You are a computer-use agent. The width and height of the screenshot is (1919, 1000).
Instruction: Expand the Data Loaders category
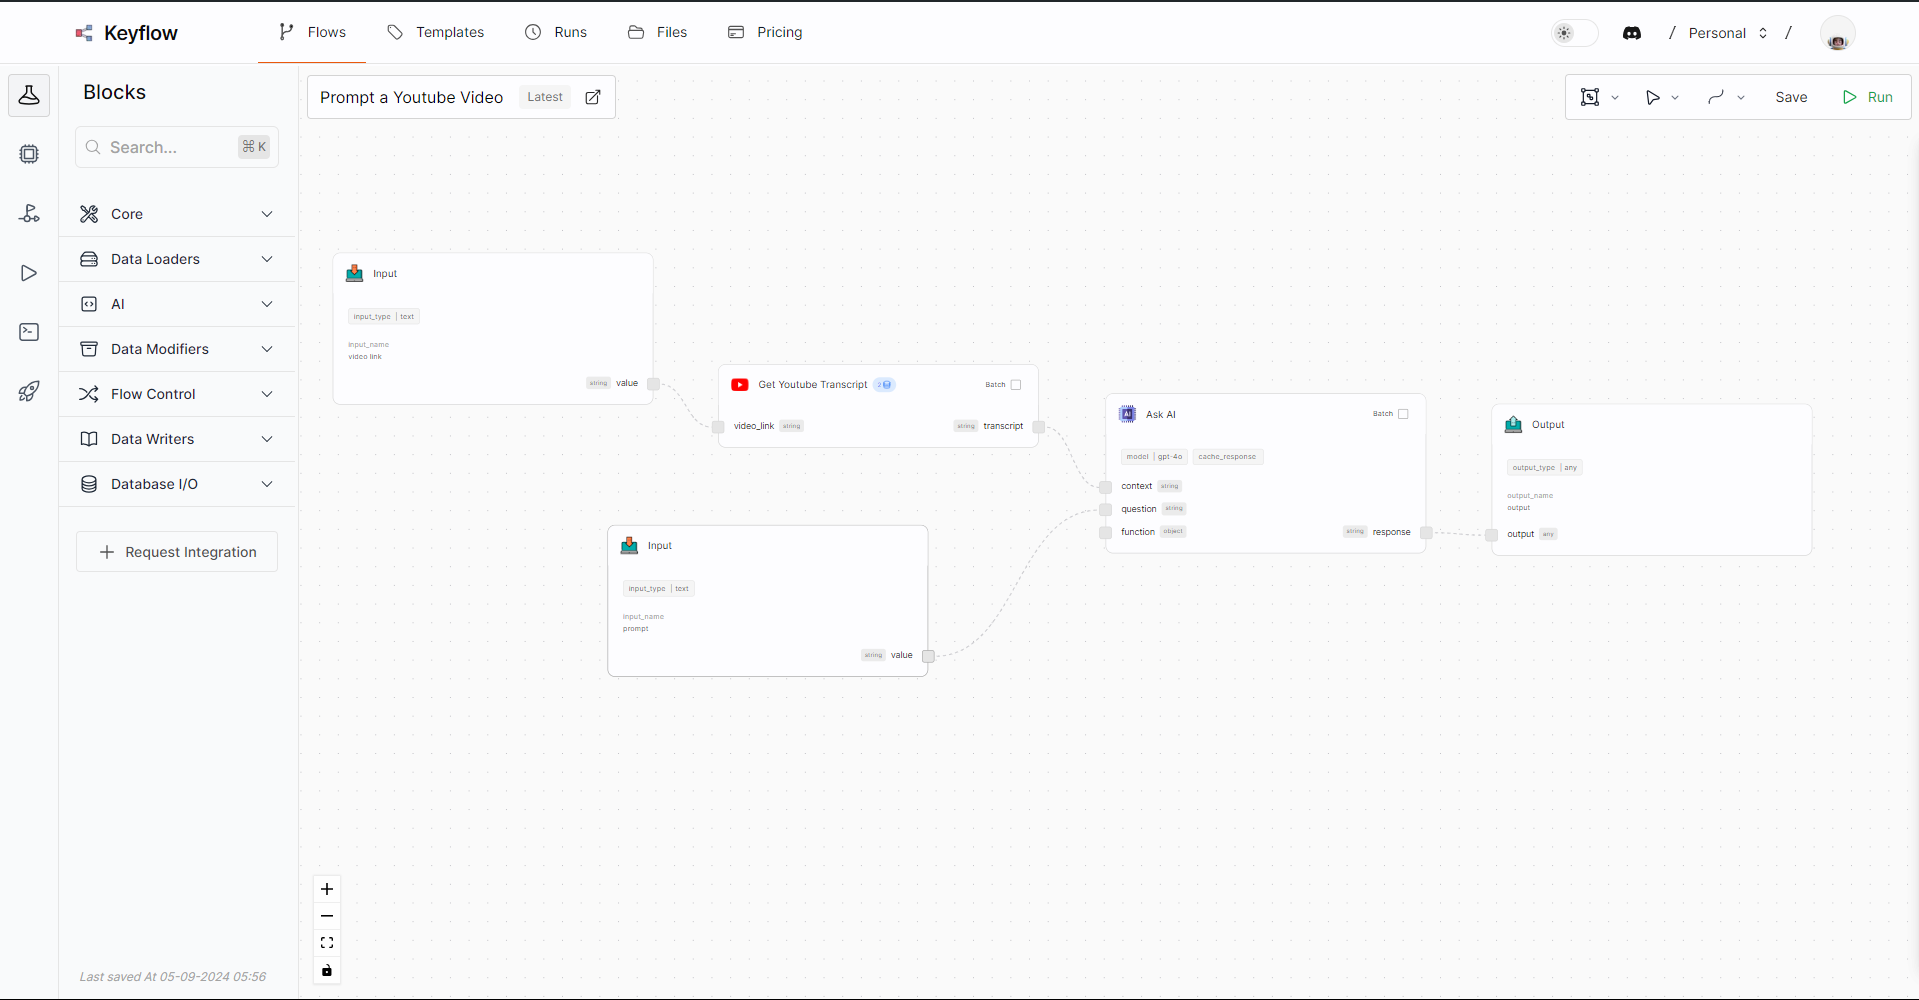coord(177,259)
